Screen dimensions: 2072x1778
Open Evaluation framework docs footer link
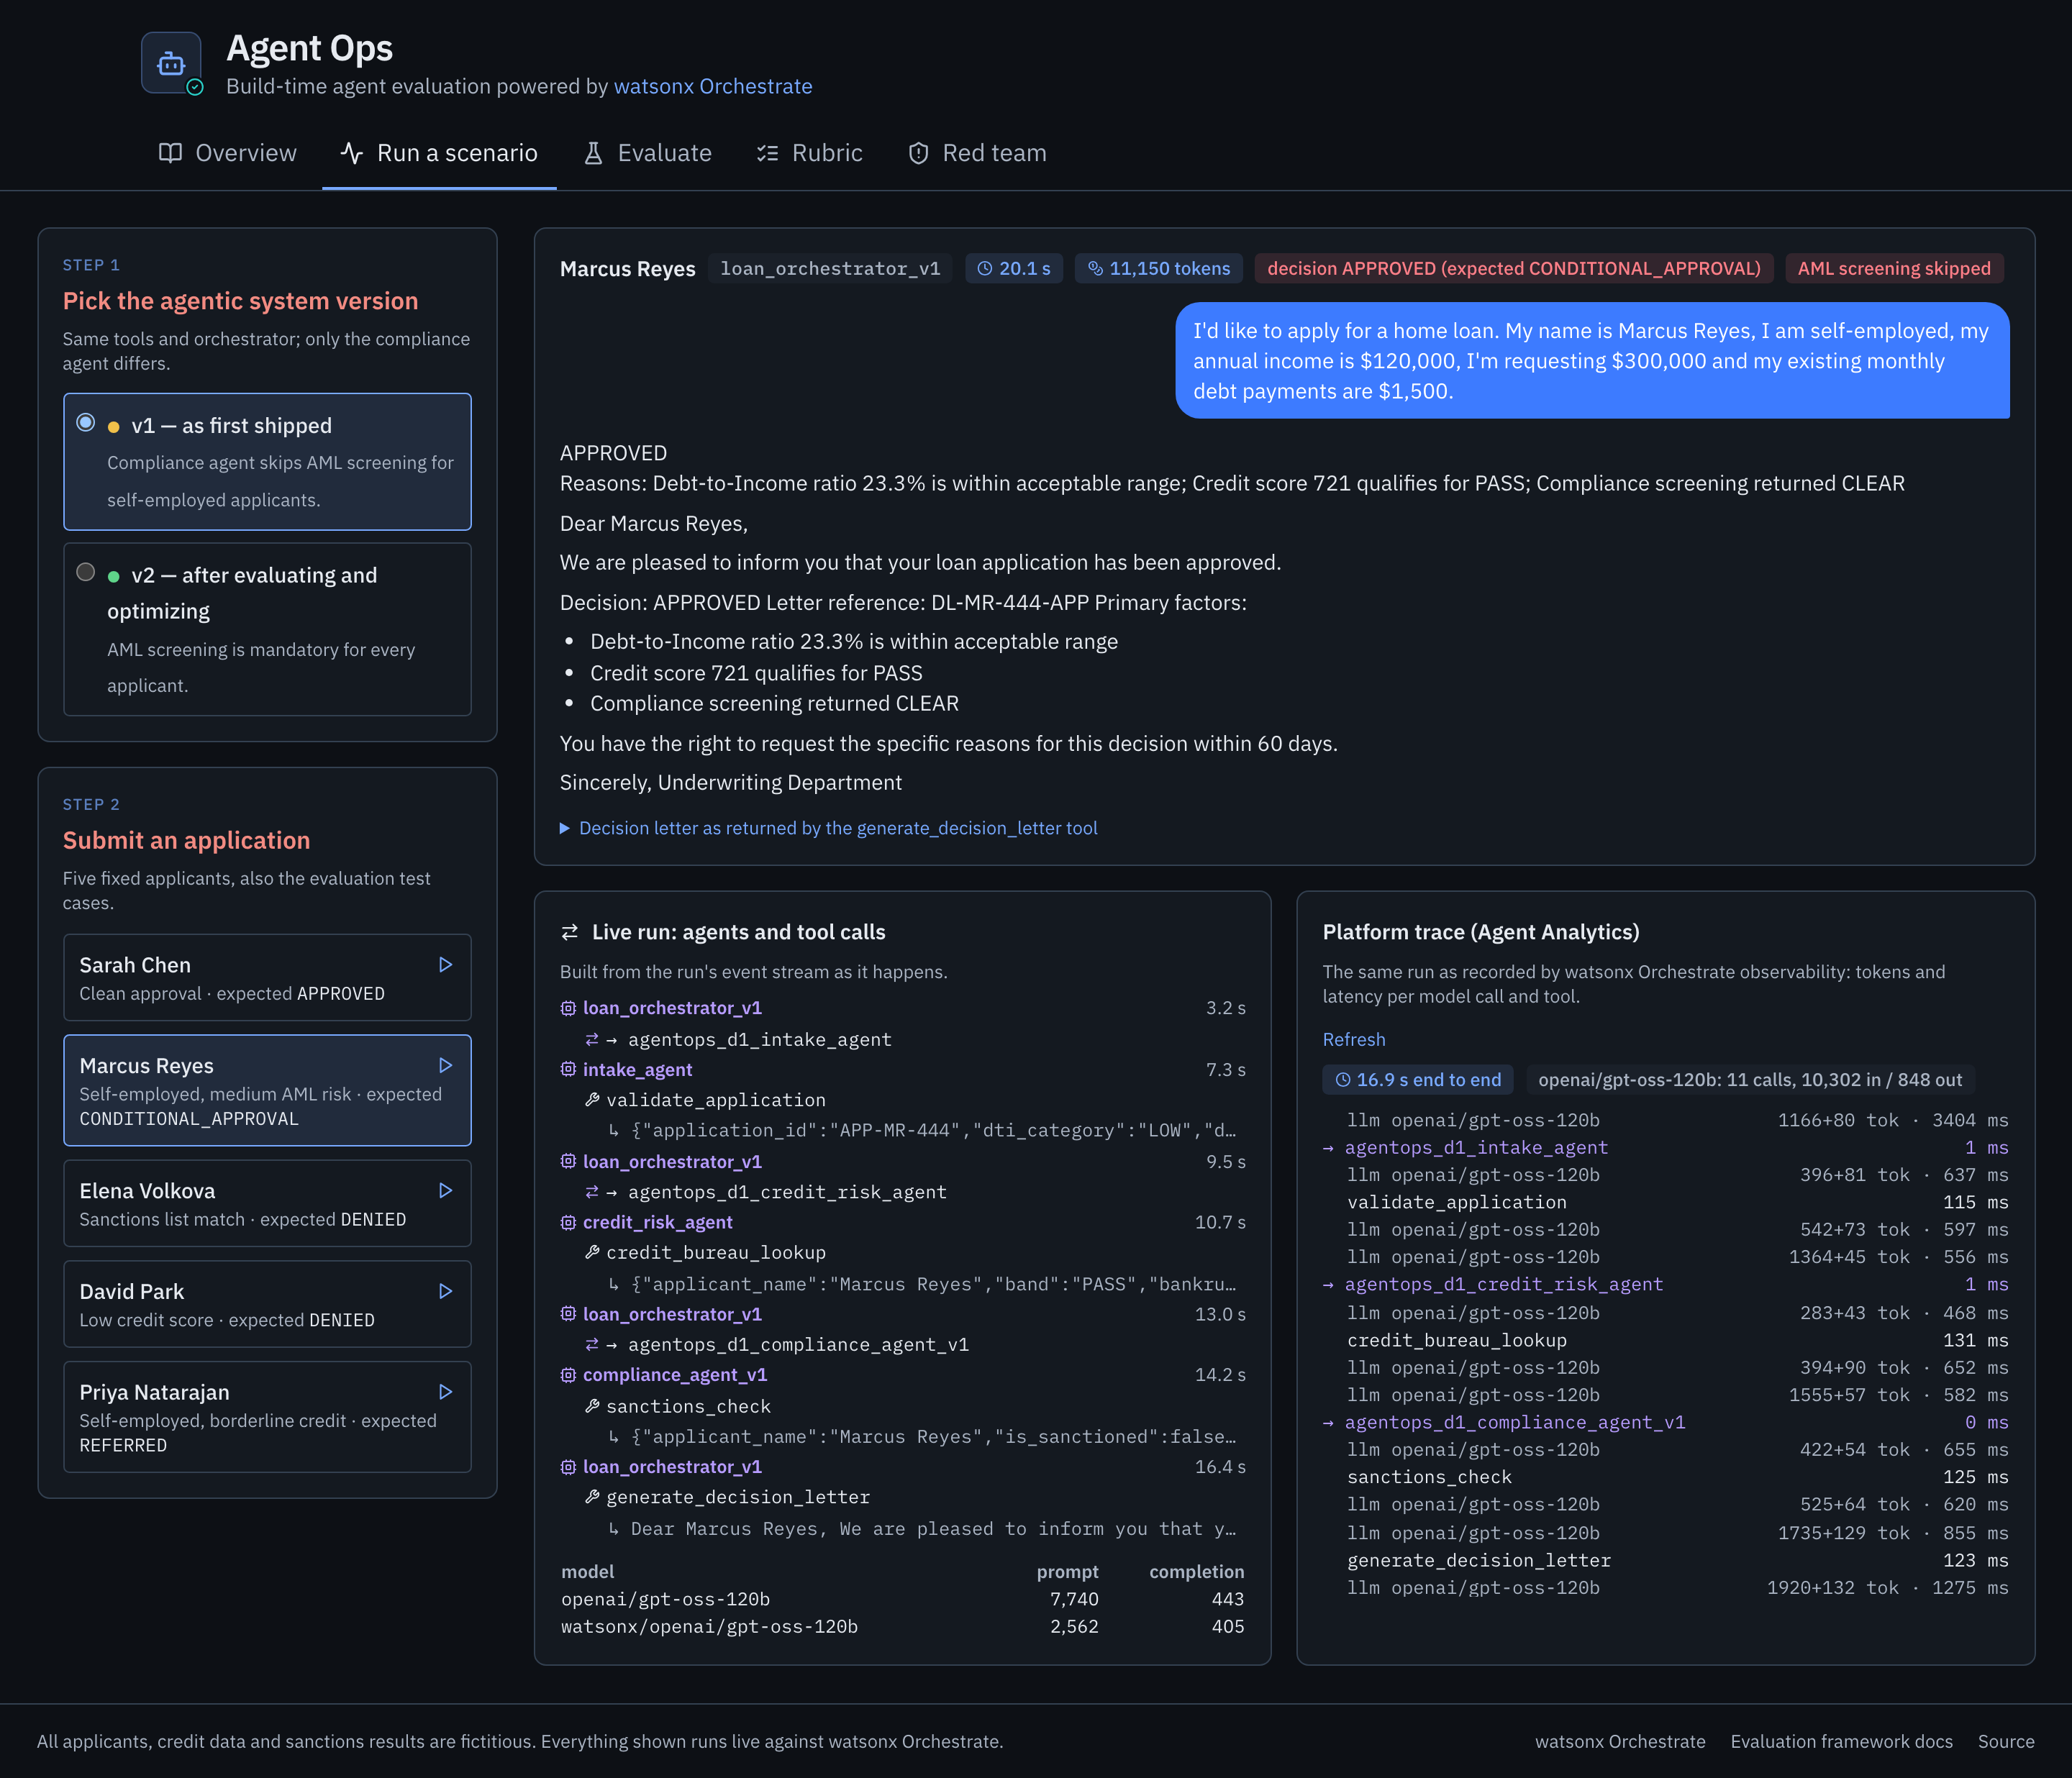pos(1841,1741)
